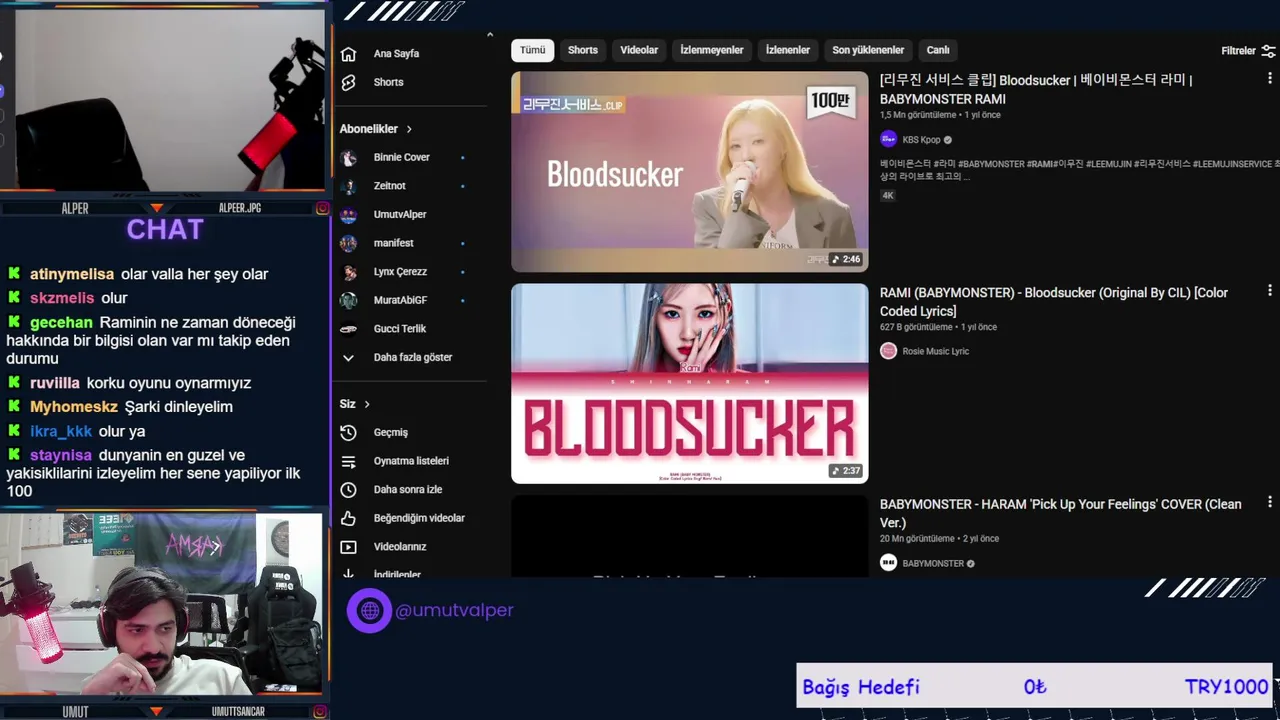The image size is (1280, 720).
Task: Open İndirilenler download icon
Action: (348, 574)
